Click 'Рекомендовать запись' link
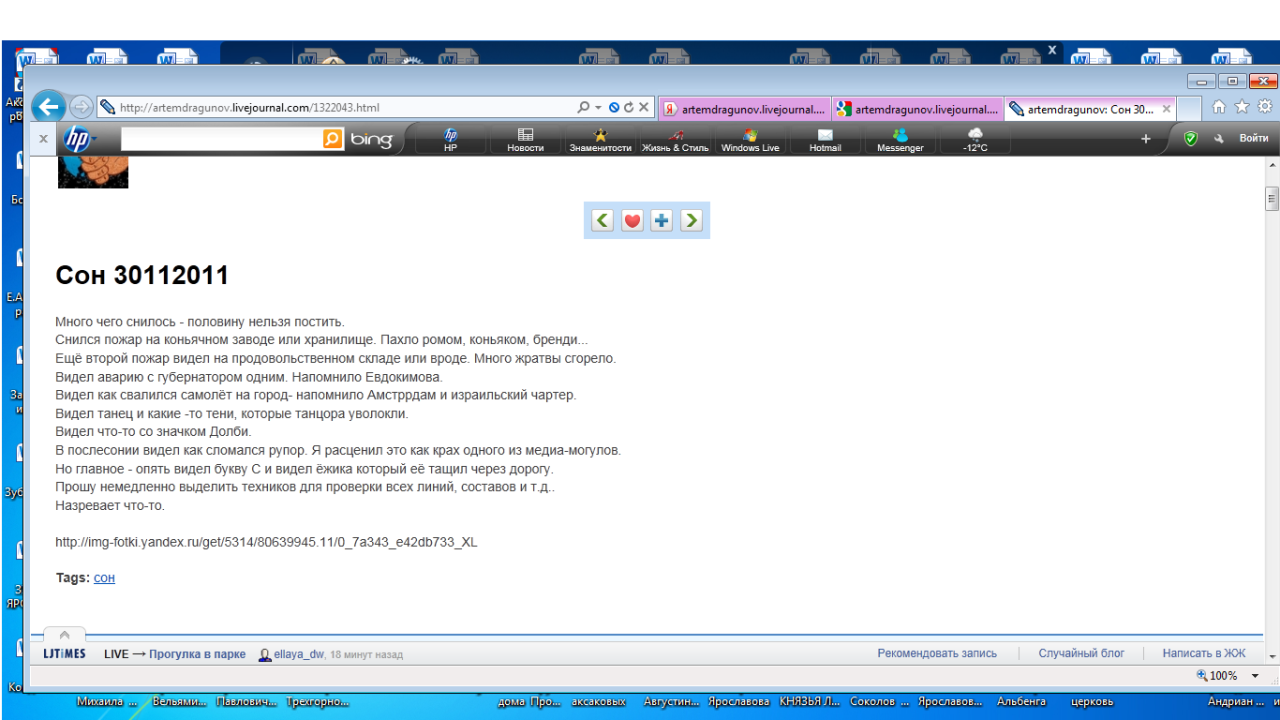The image size is (1280, 720). pyautogui.click(x=937, y=654)
